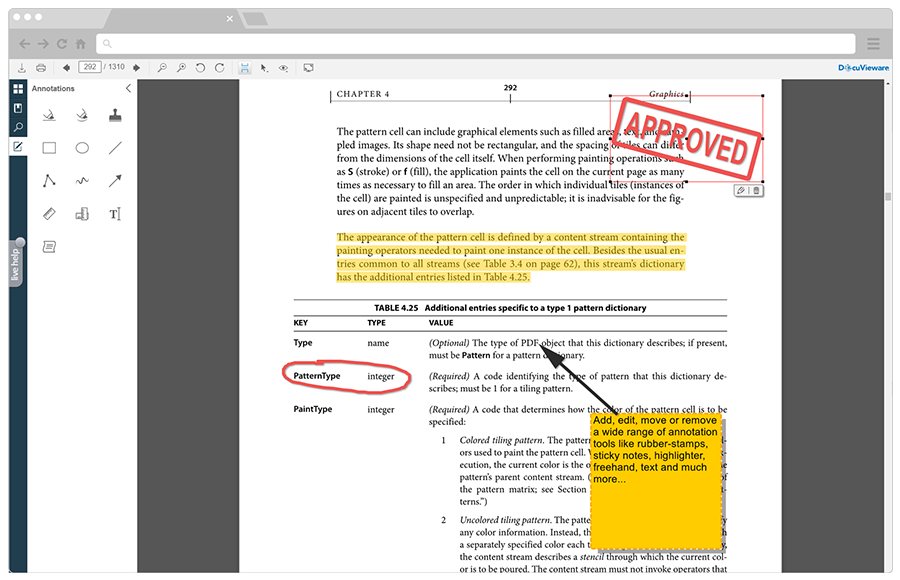Toggle annotation visibility with the eye icon
Image resolution: width=900 pixels, height=580 pixels.
(x=283, y=68)
